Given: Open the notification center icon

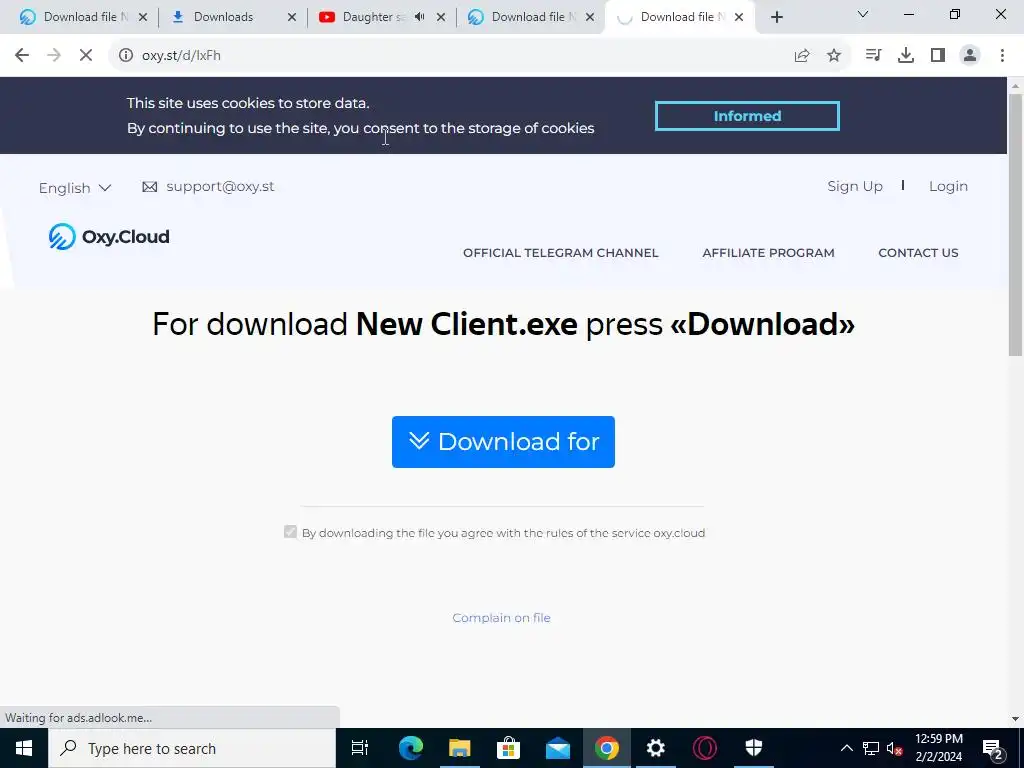Looking at the screenshot, I should [992, 748].
